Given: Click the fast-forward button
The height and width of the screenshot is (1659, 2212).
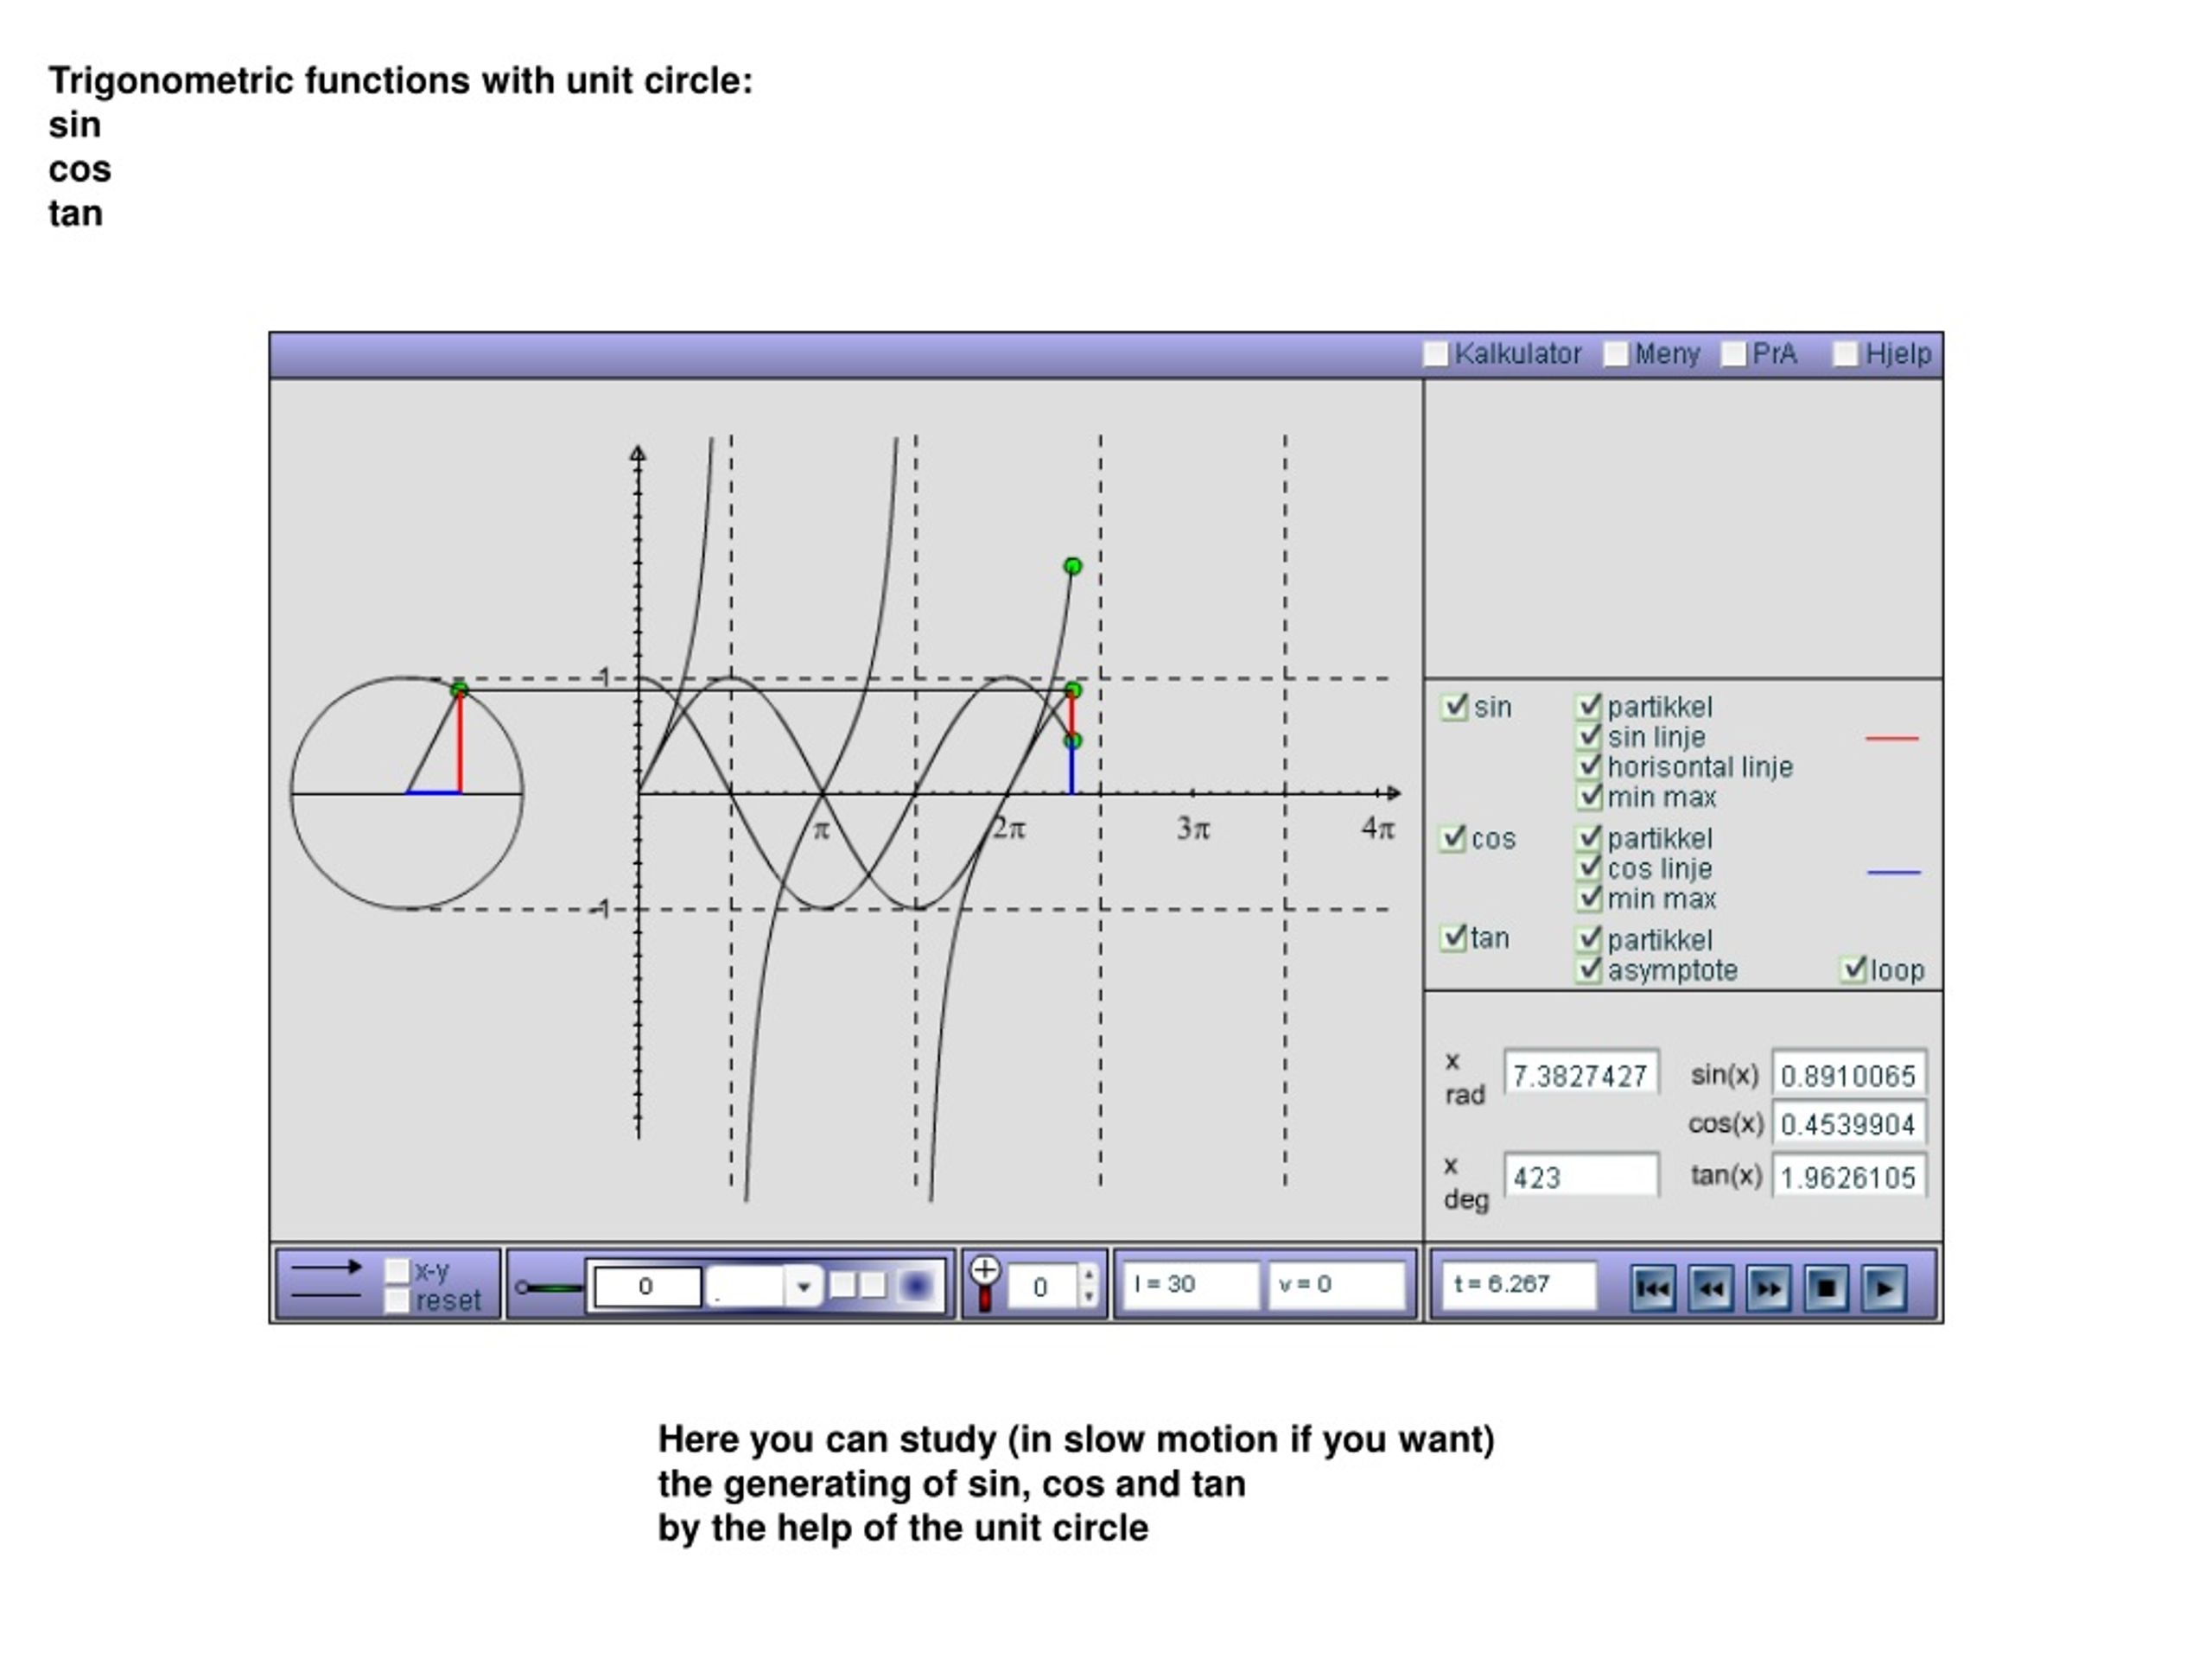Looking at the screenshot, I should (1768, 1288).
